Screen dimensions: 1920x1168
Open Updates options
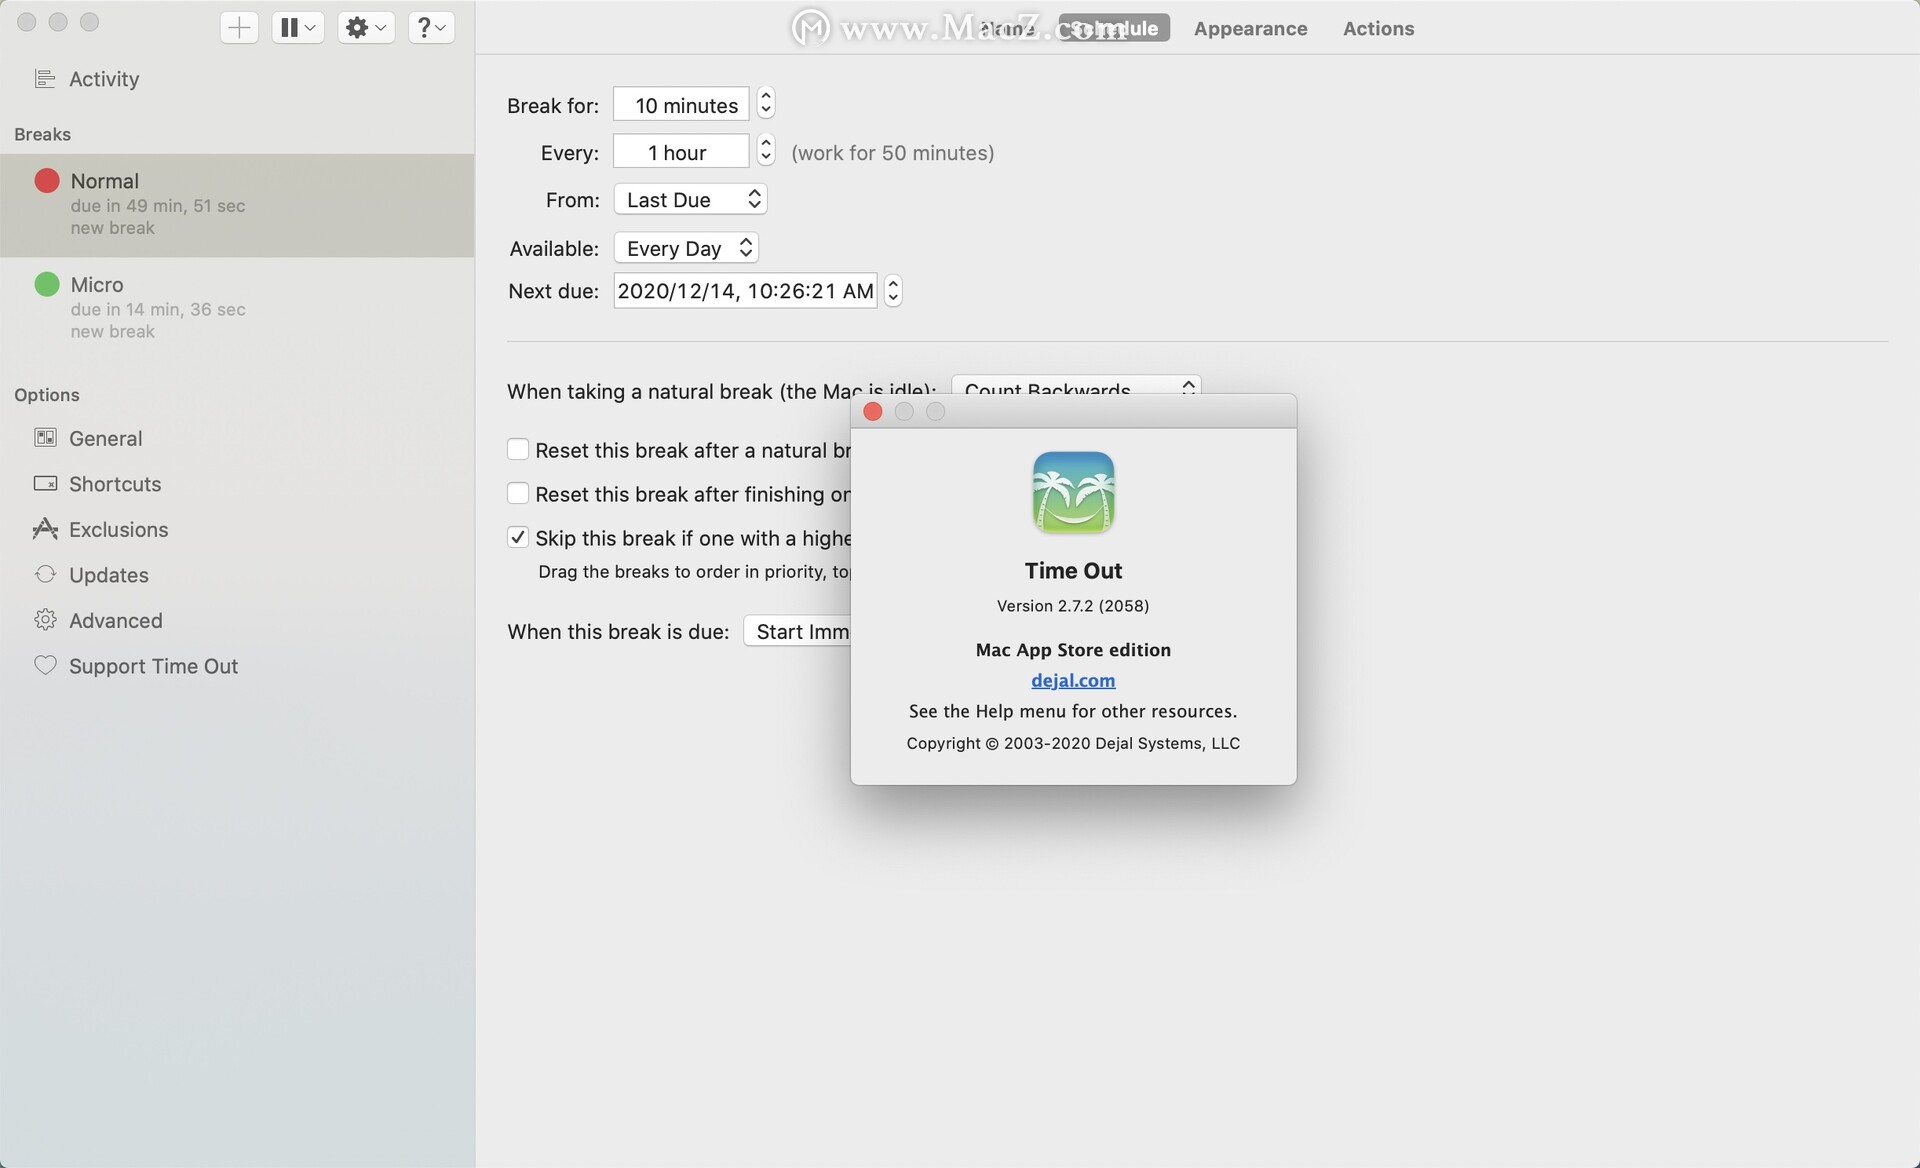click(108, 575)
